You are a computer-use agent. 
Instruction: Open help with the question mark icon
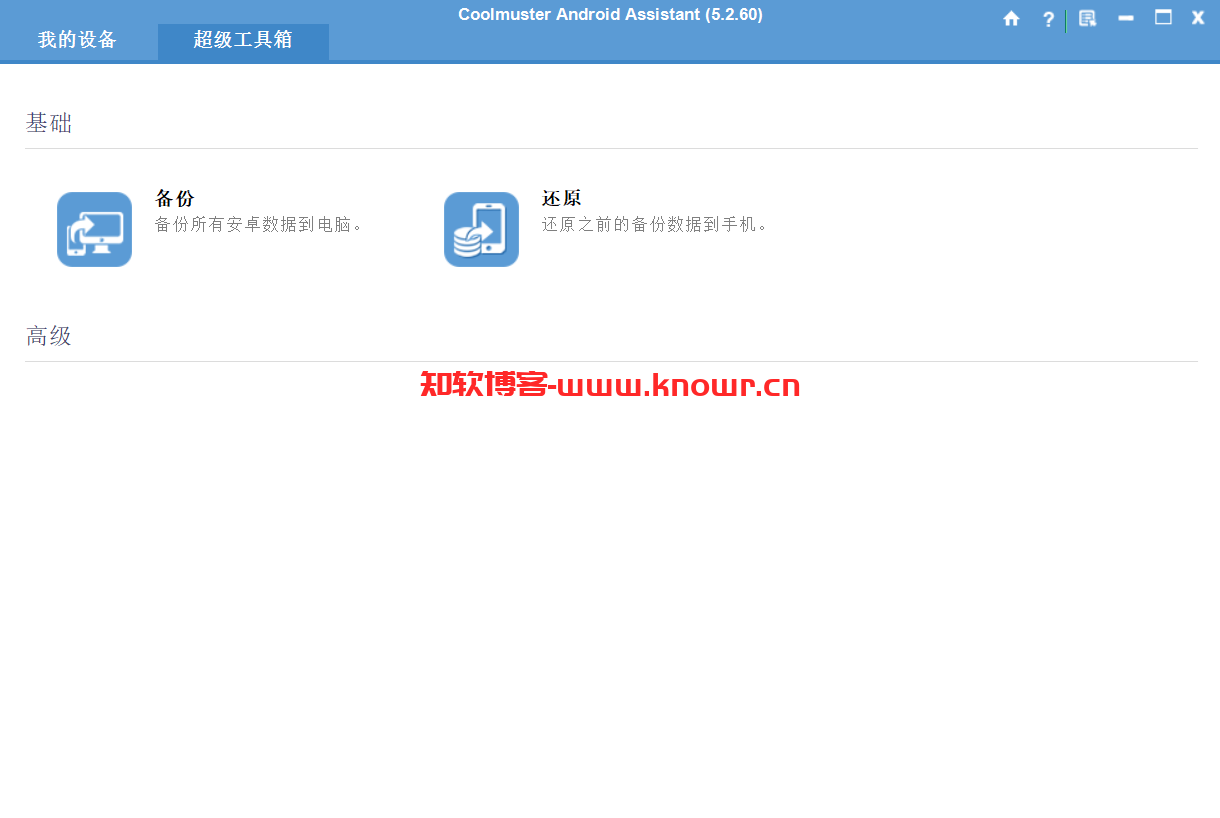coord(1048,19)
